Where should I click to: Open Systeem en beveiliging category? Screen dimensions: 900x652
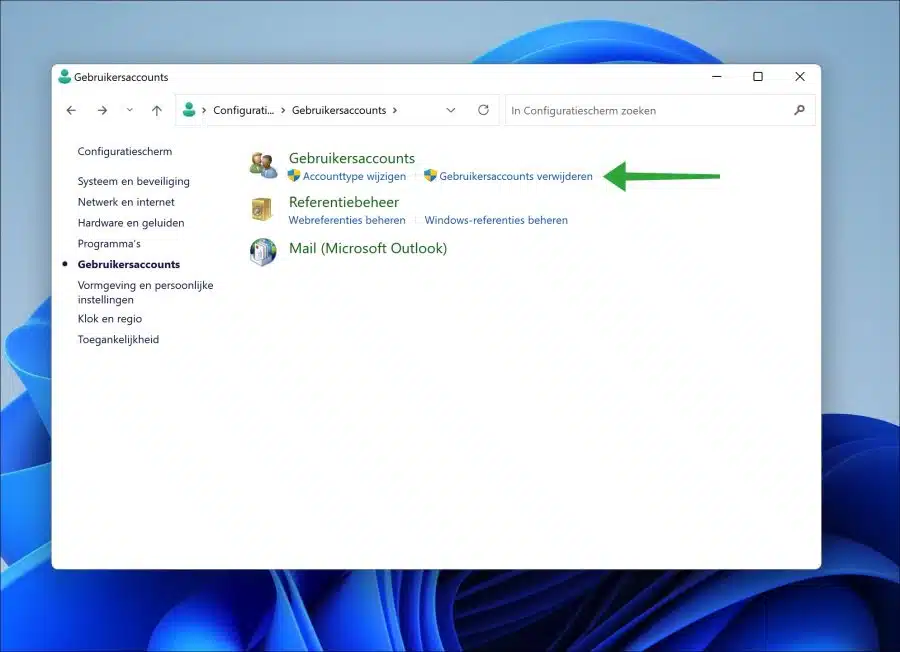point(133,181)
